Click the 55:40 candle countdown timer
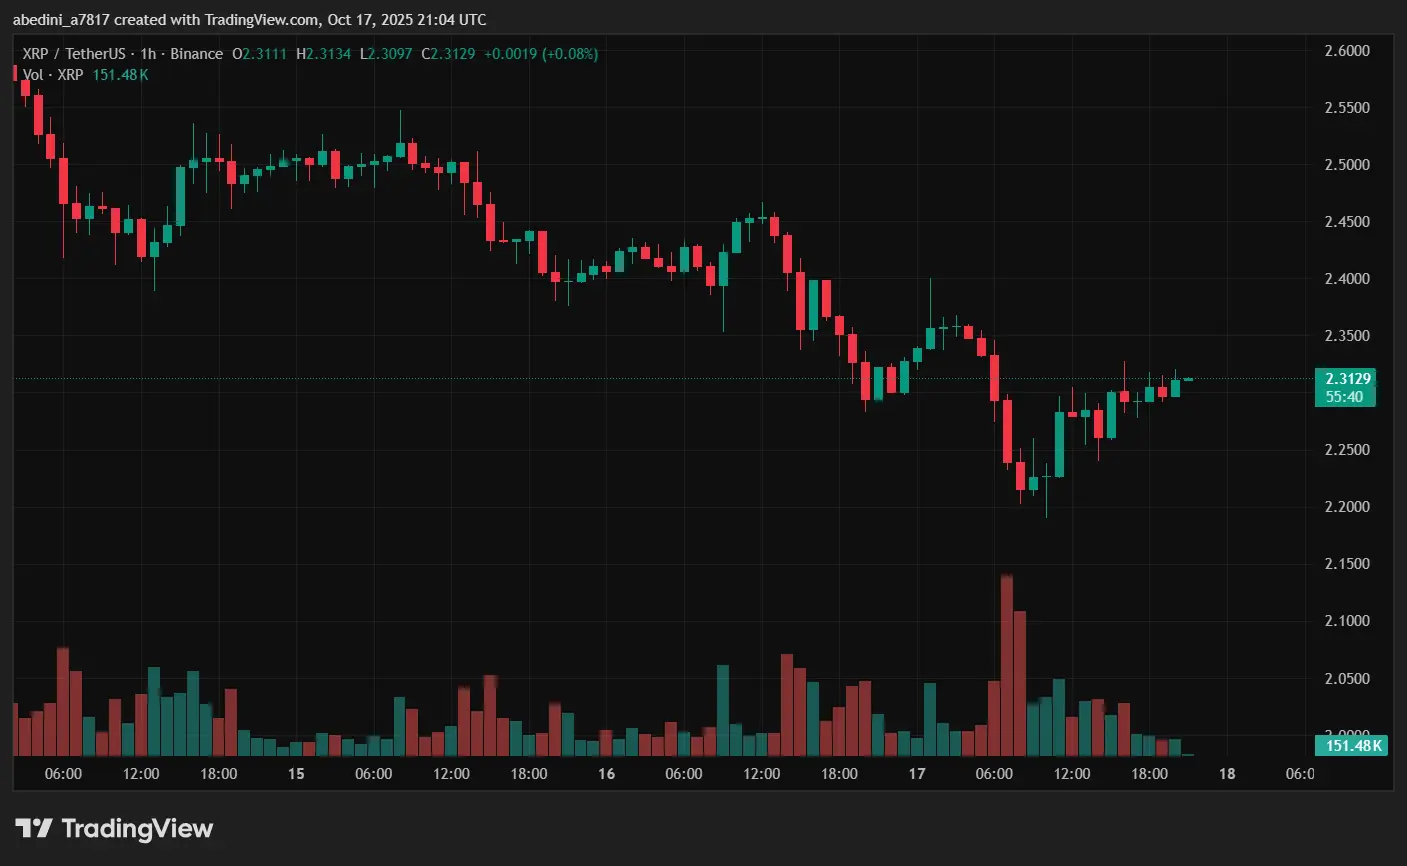 point(1344,397)
